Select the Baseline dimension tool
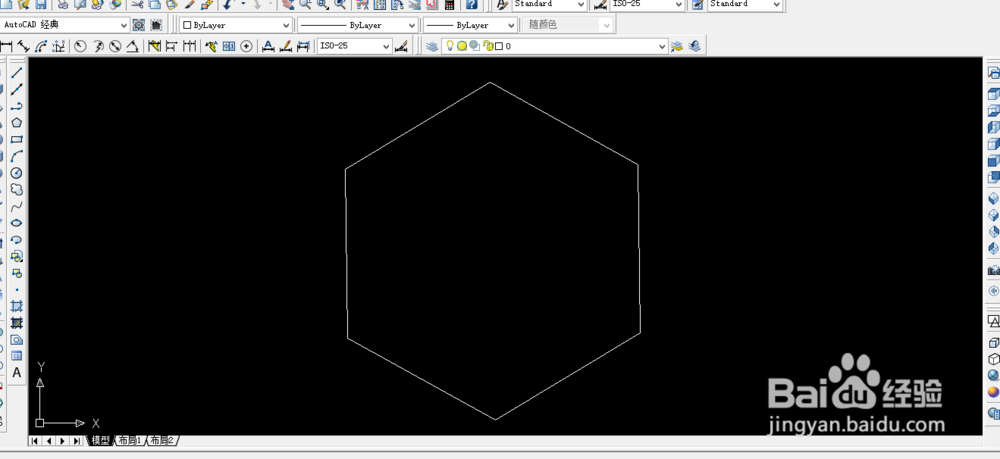This screenshot has height=459, width=1000. point(172,46)
